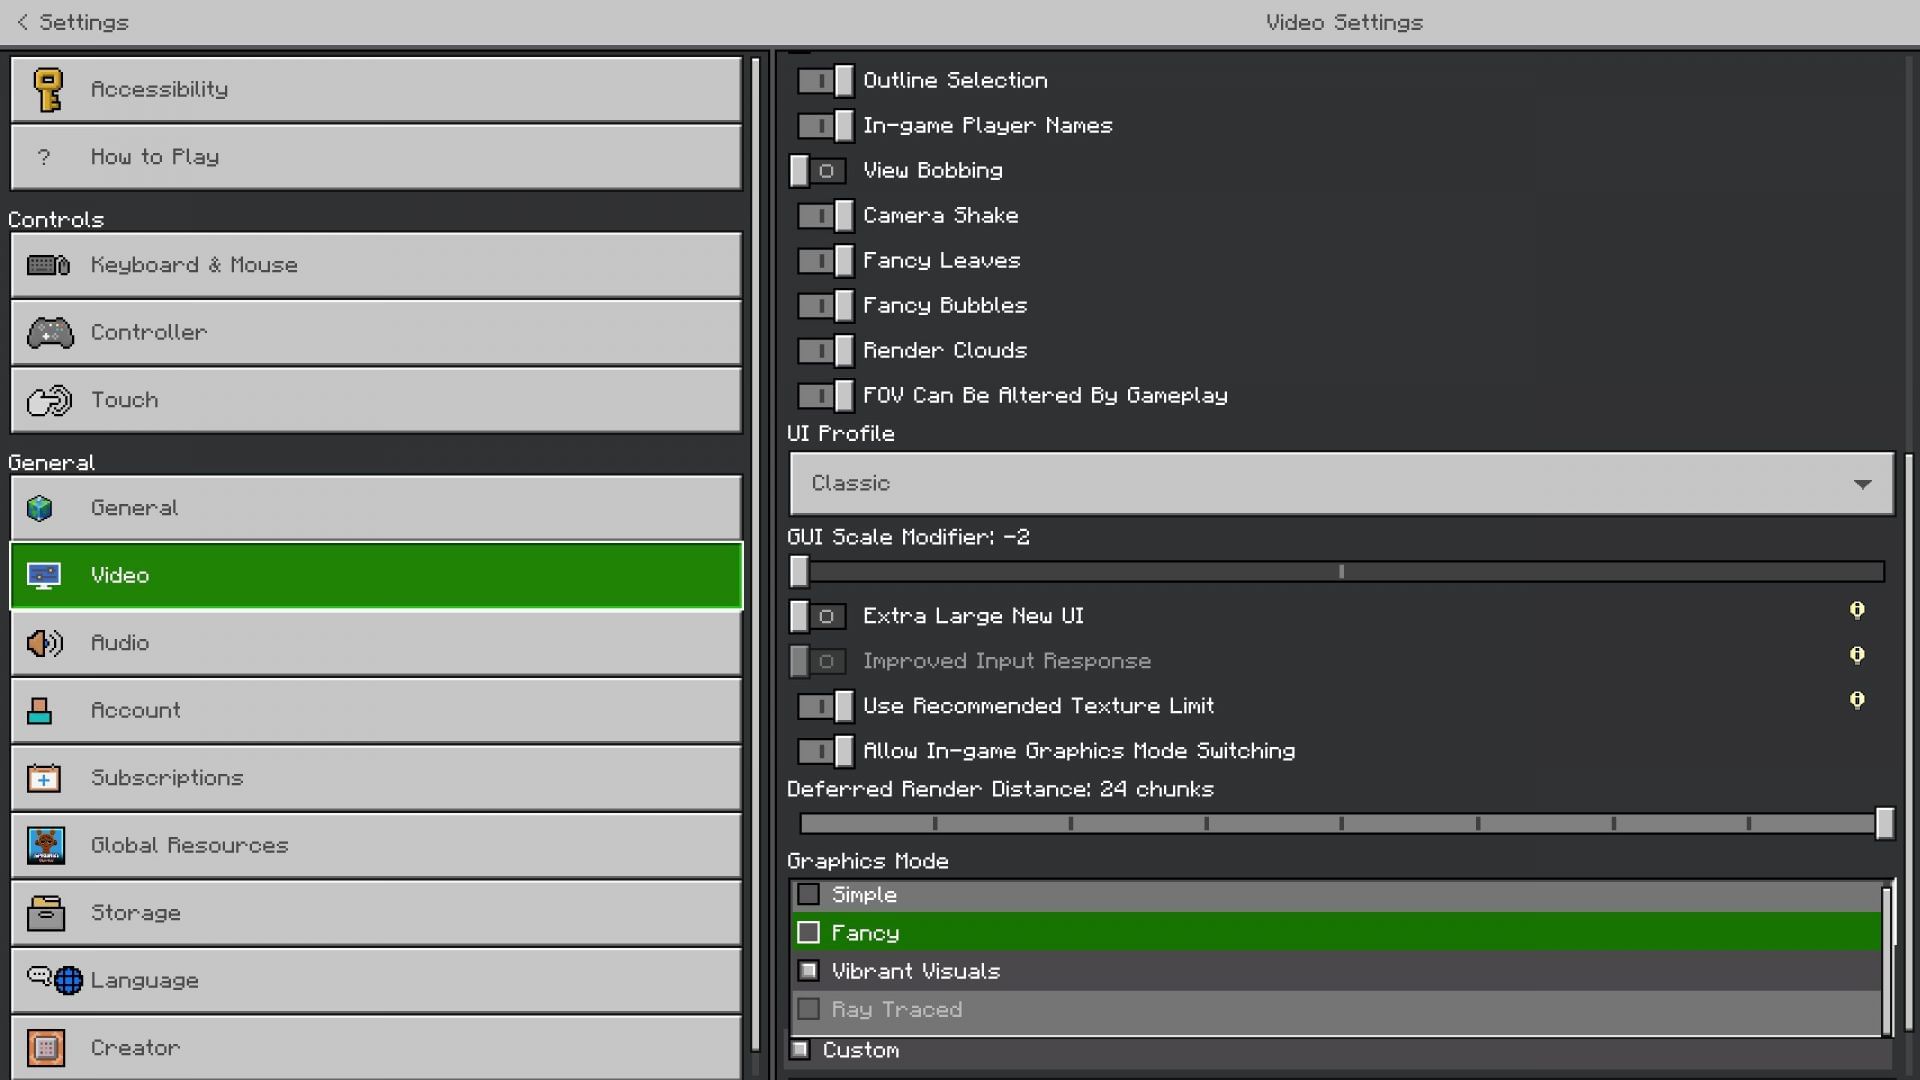Click info lightbulb beside Extra Large New UI
The width and height of the screenshot is (1920, 1080).
(x=1856, y=611)
